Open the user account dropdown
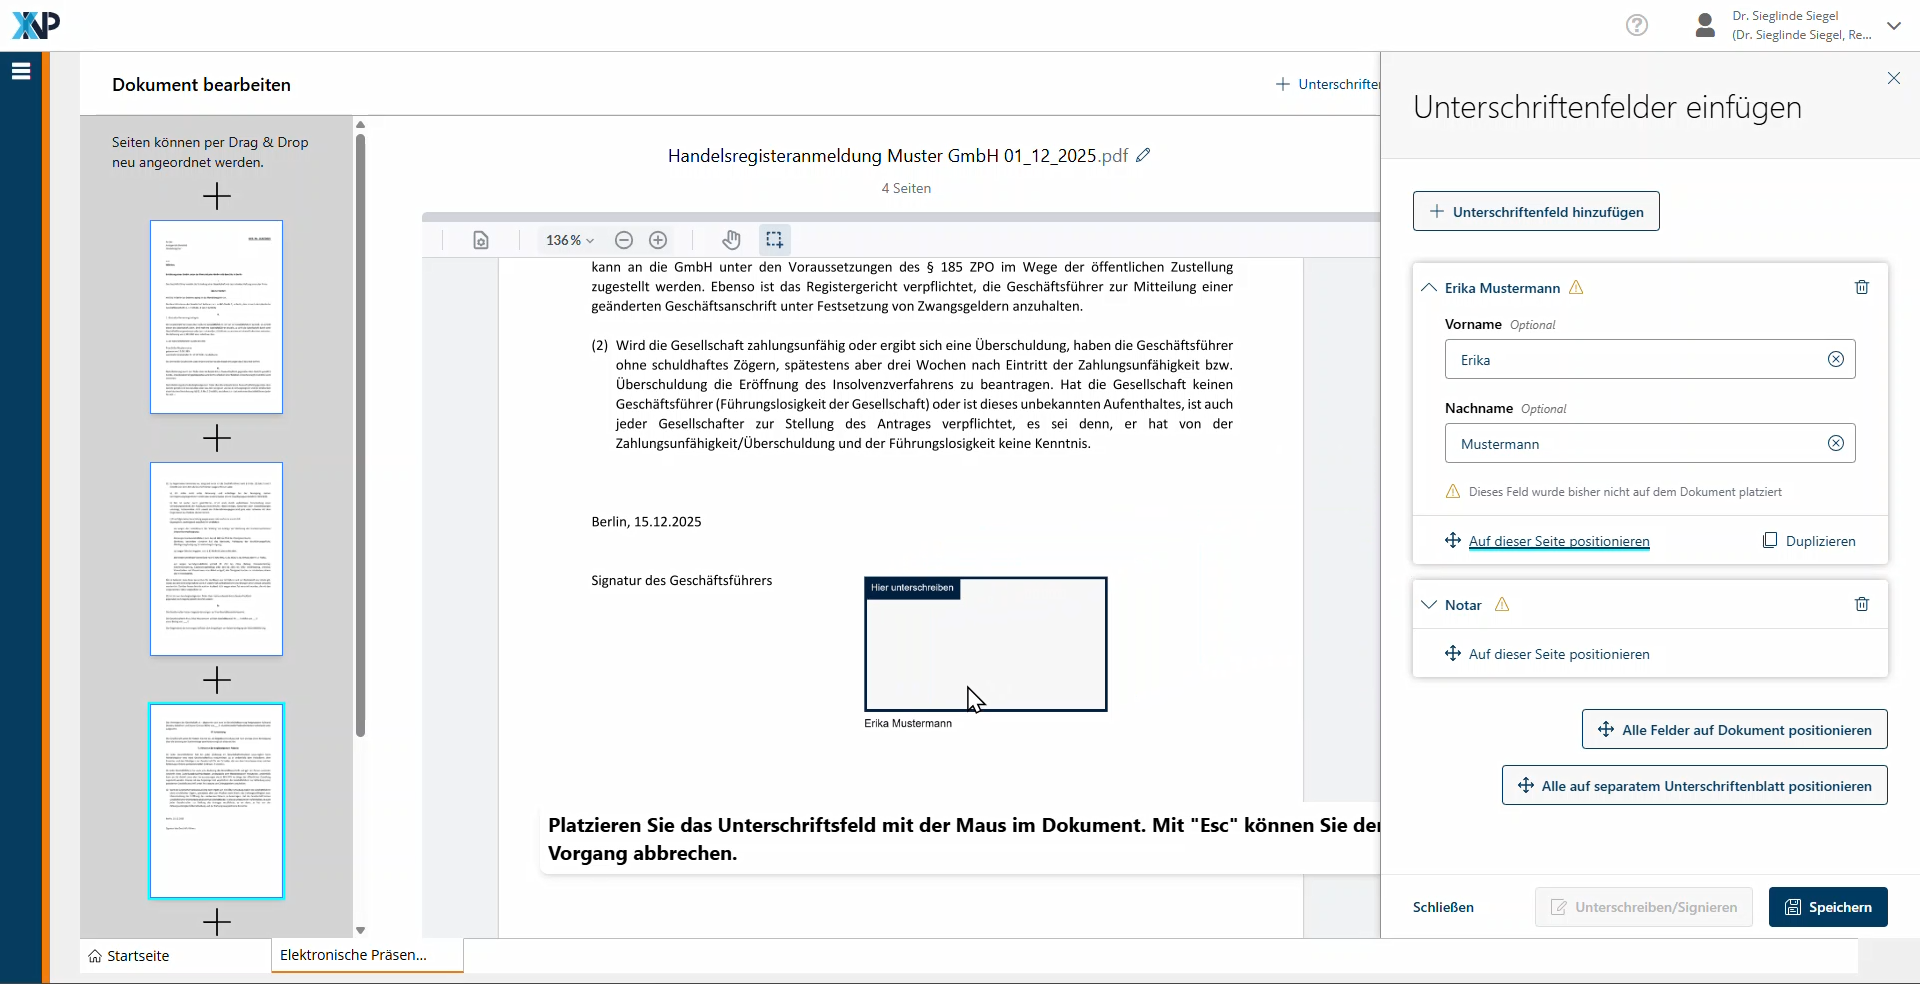Viewport: 1920px width, 984px height. click(x=1893, y=26)
